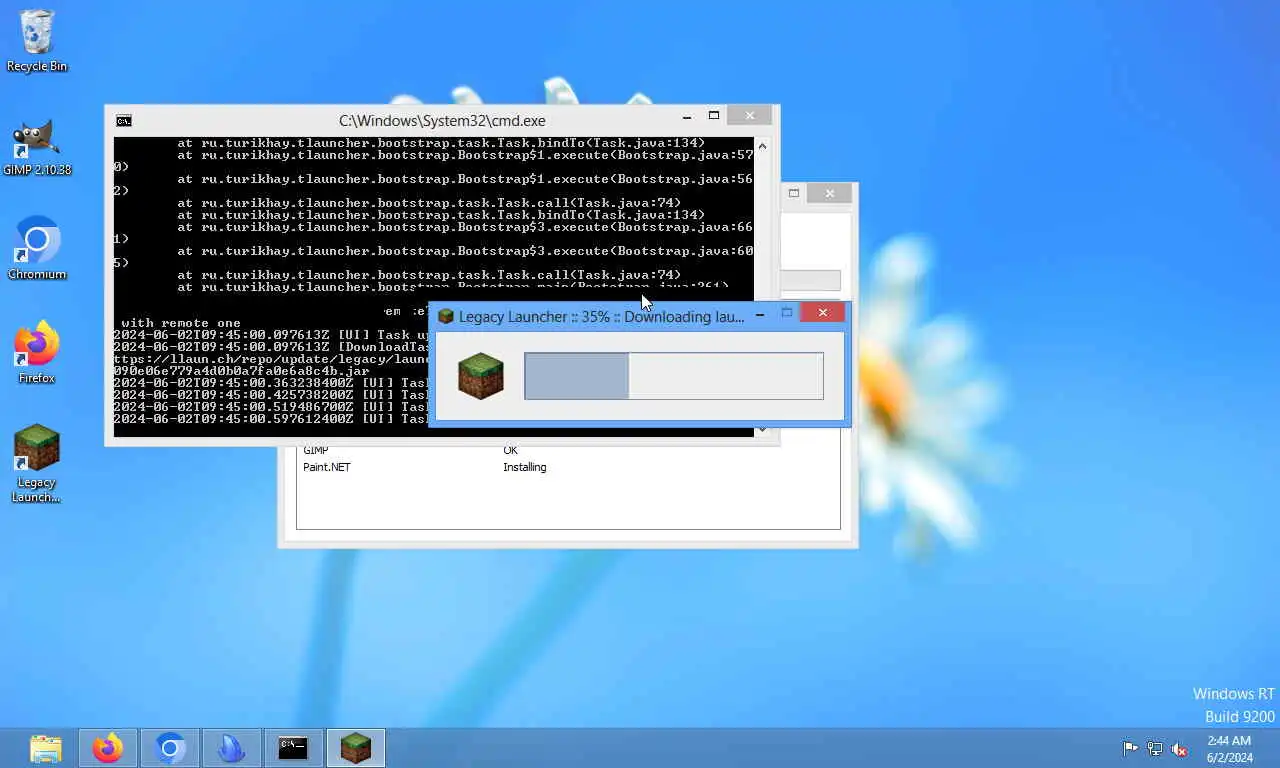Minimize the Legacy Launcher dialog
Viewport: 1280px width, 768px height.
click(x=759, y=314)
